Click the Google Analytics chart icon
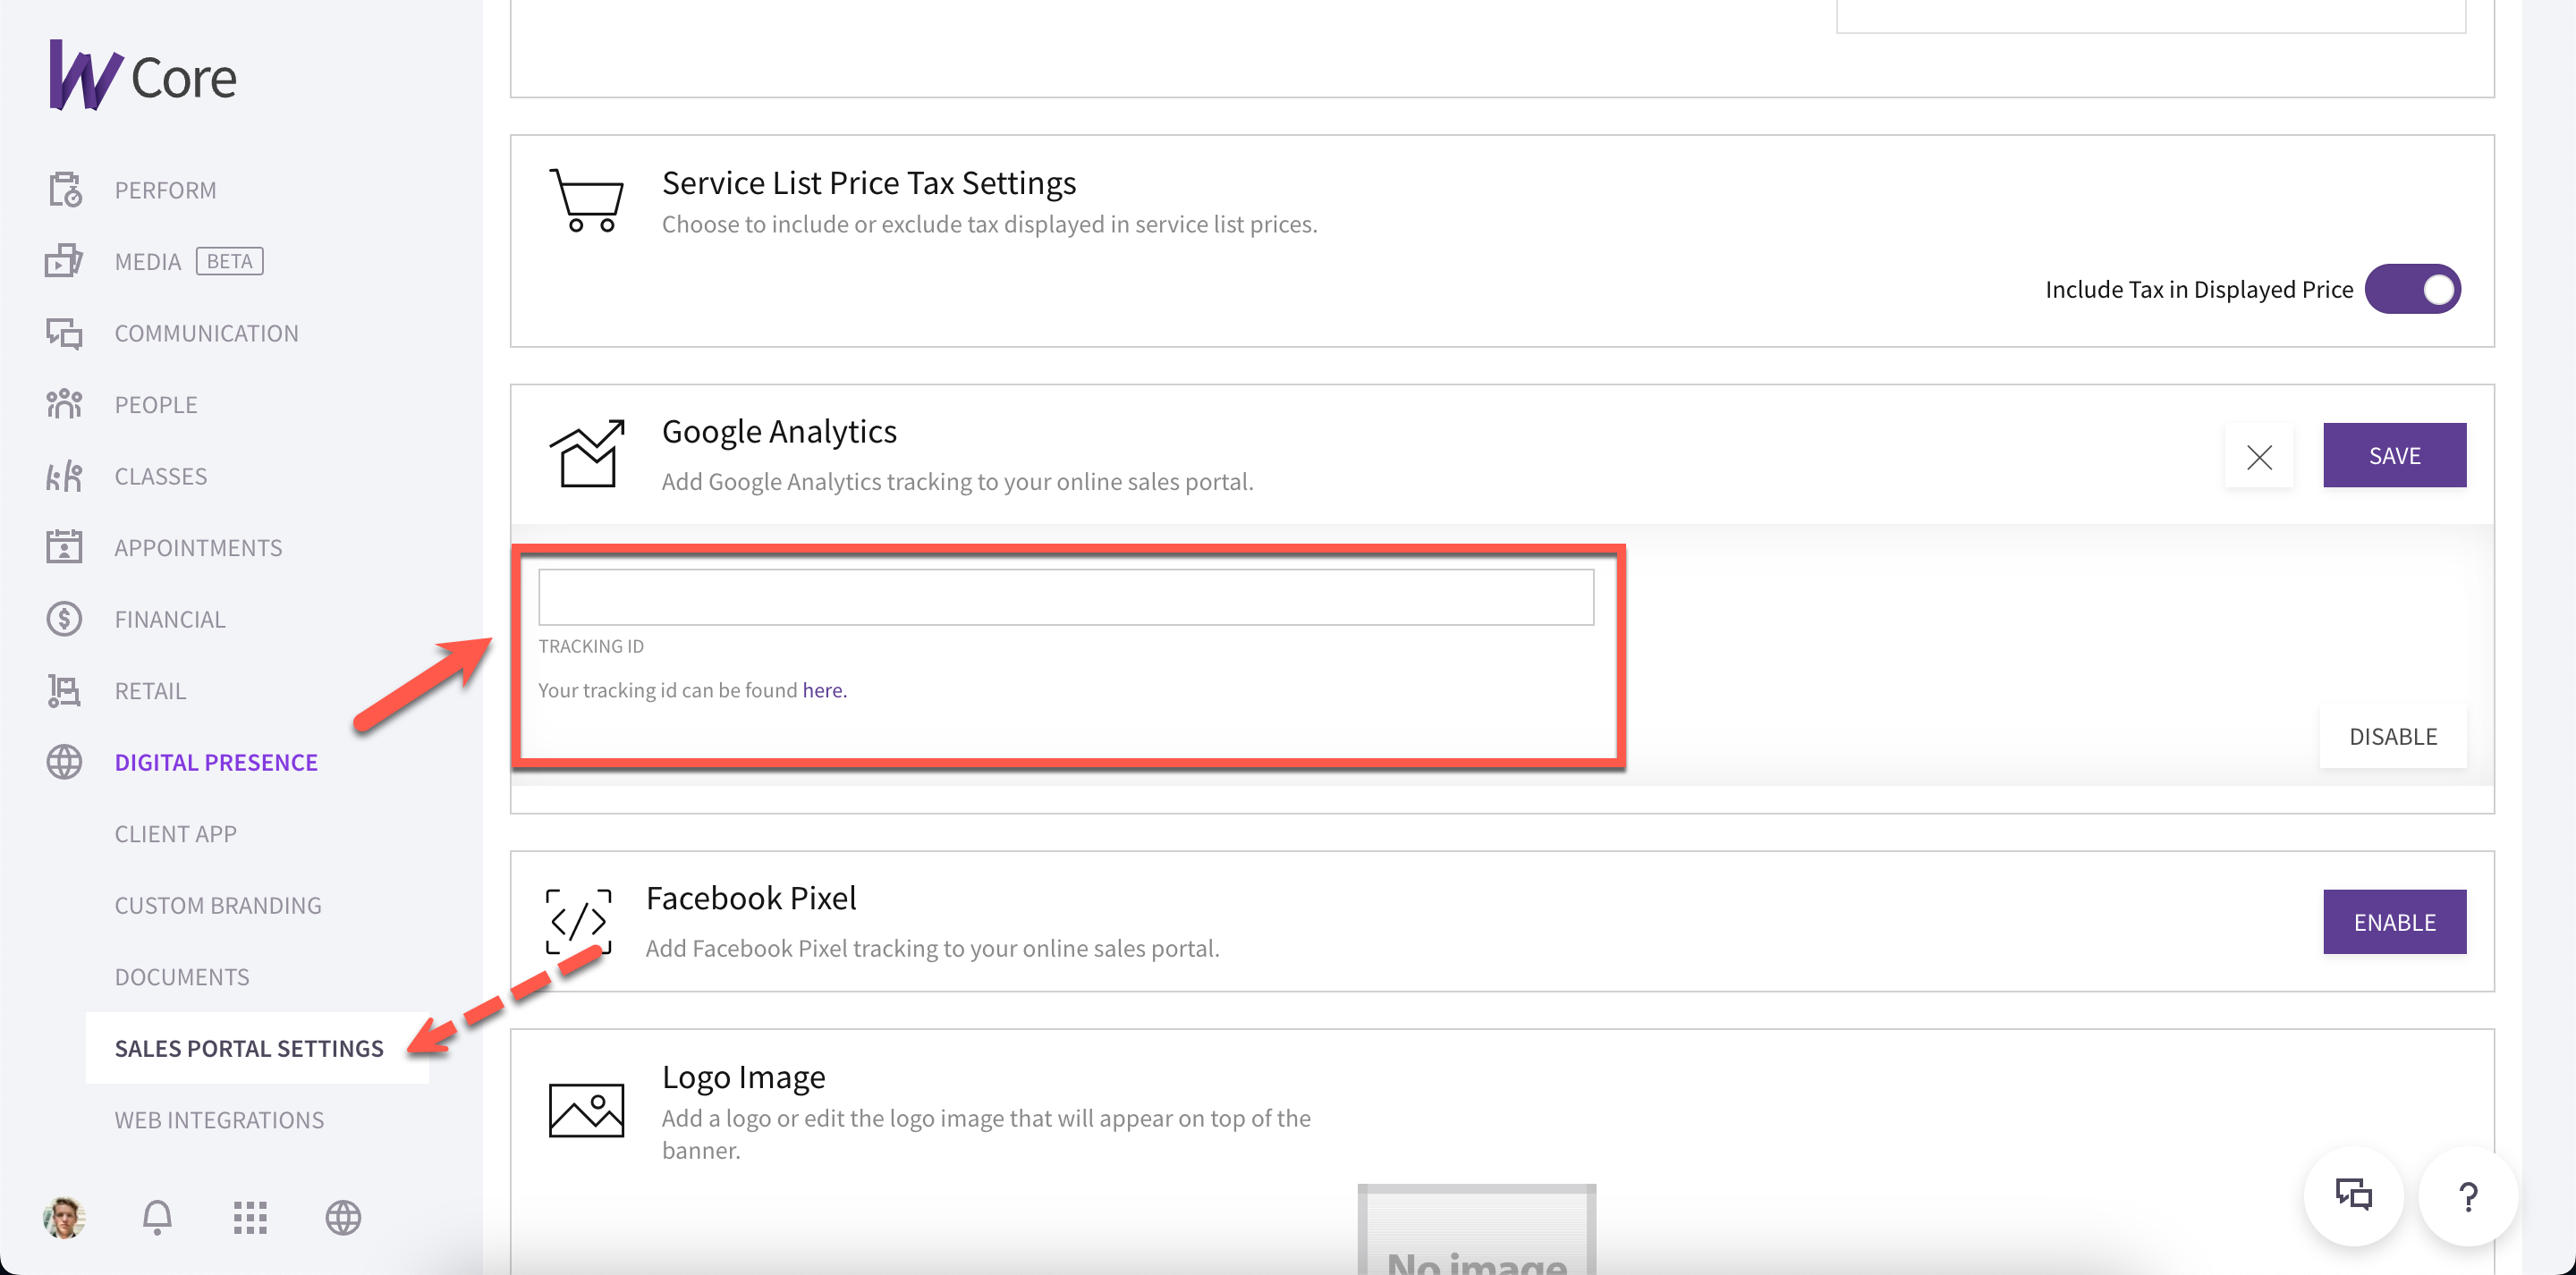The image size is (2576, 1275). click(587, 454)
